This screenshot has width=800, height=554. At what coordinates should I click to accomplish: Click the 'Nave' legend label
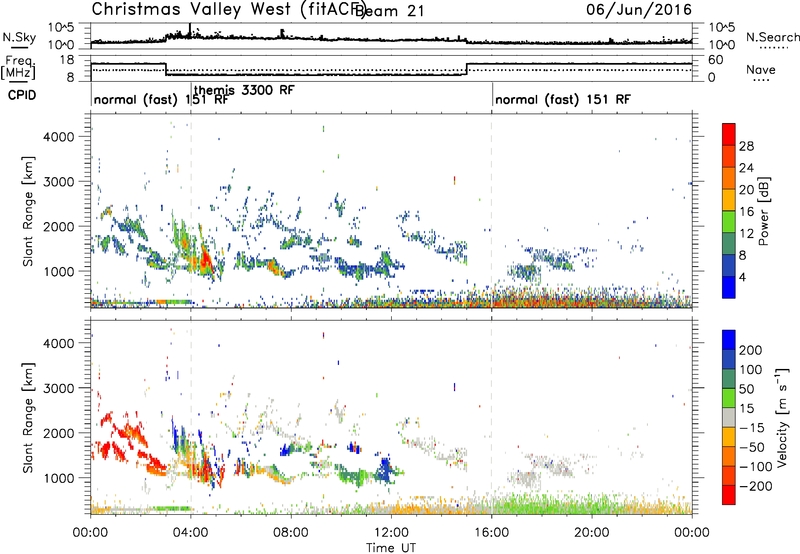(761, 70)
